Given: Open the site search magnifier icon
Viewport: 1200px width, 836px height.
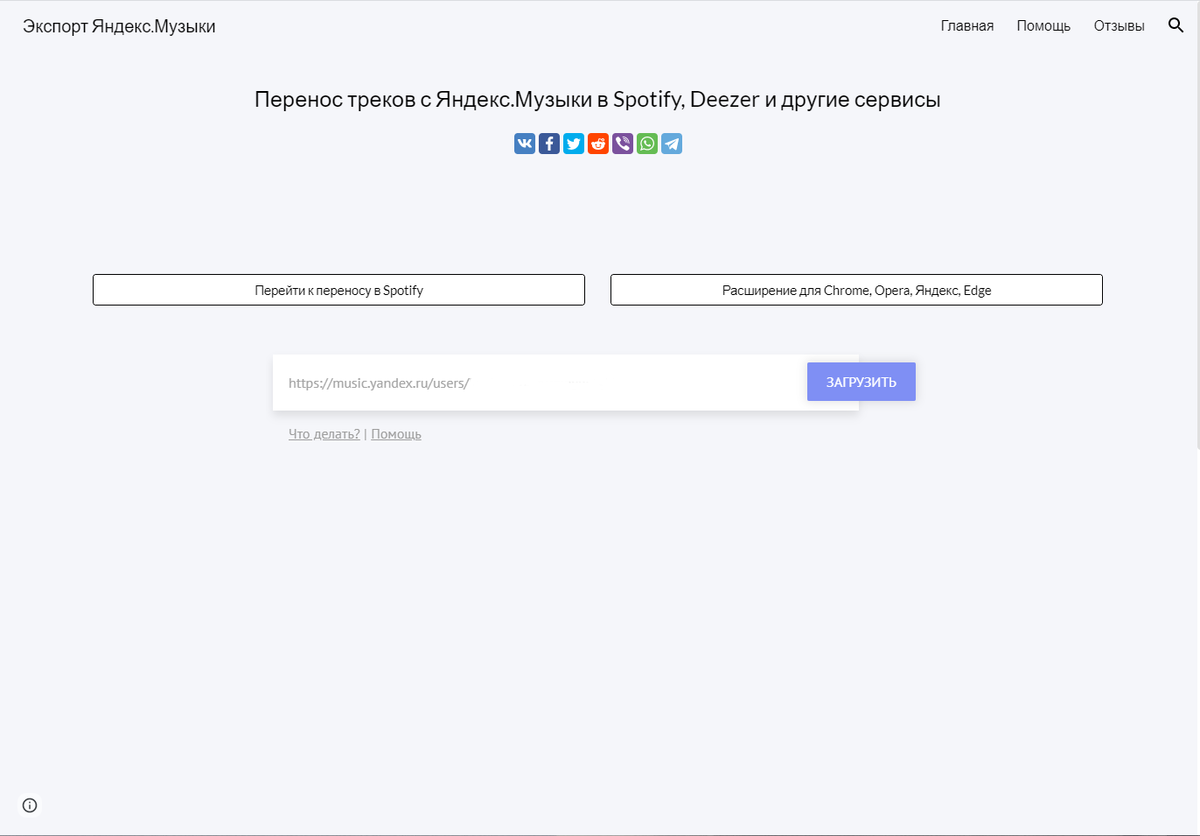Looking at the screenshot, I should coord(1176,26).
